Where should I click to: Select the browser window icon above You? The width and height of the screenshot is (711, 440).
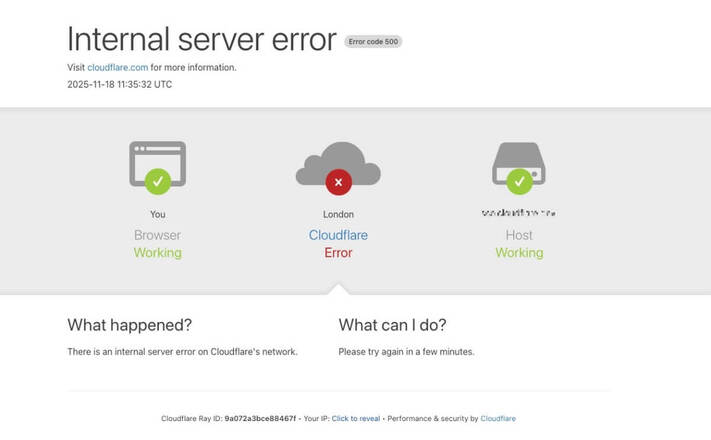click(157, 164)
